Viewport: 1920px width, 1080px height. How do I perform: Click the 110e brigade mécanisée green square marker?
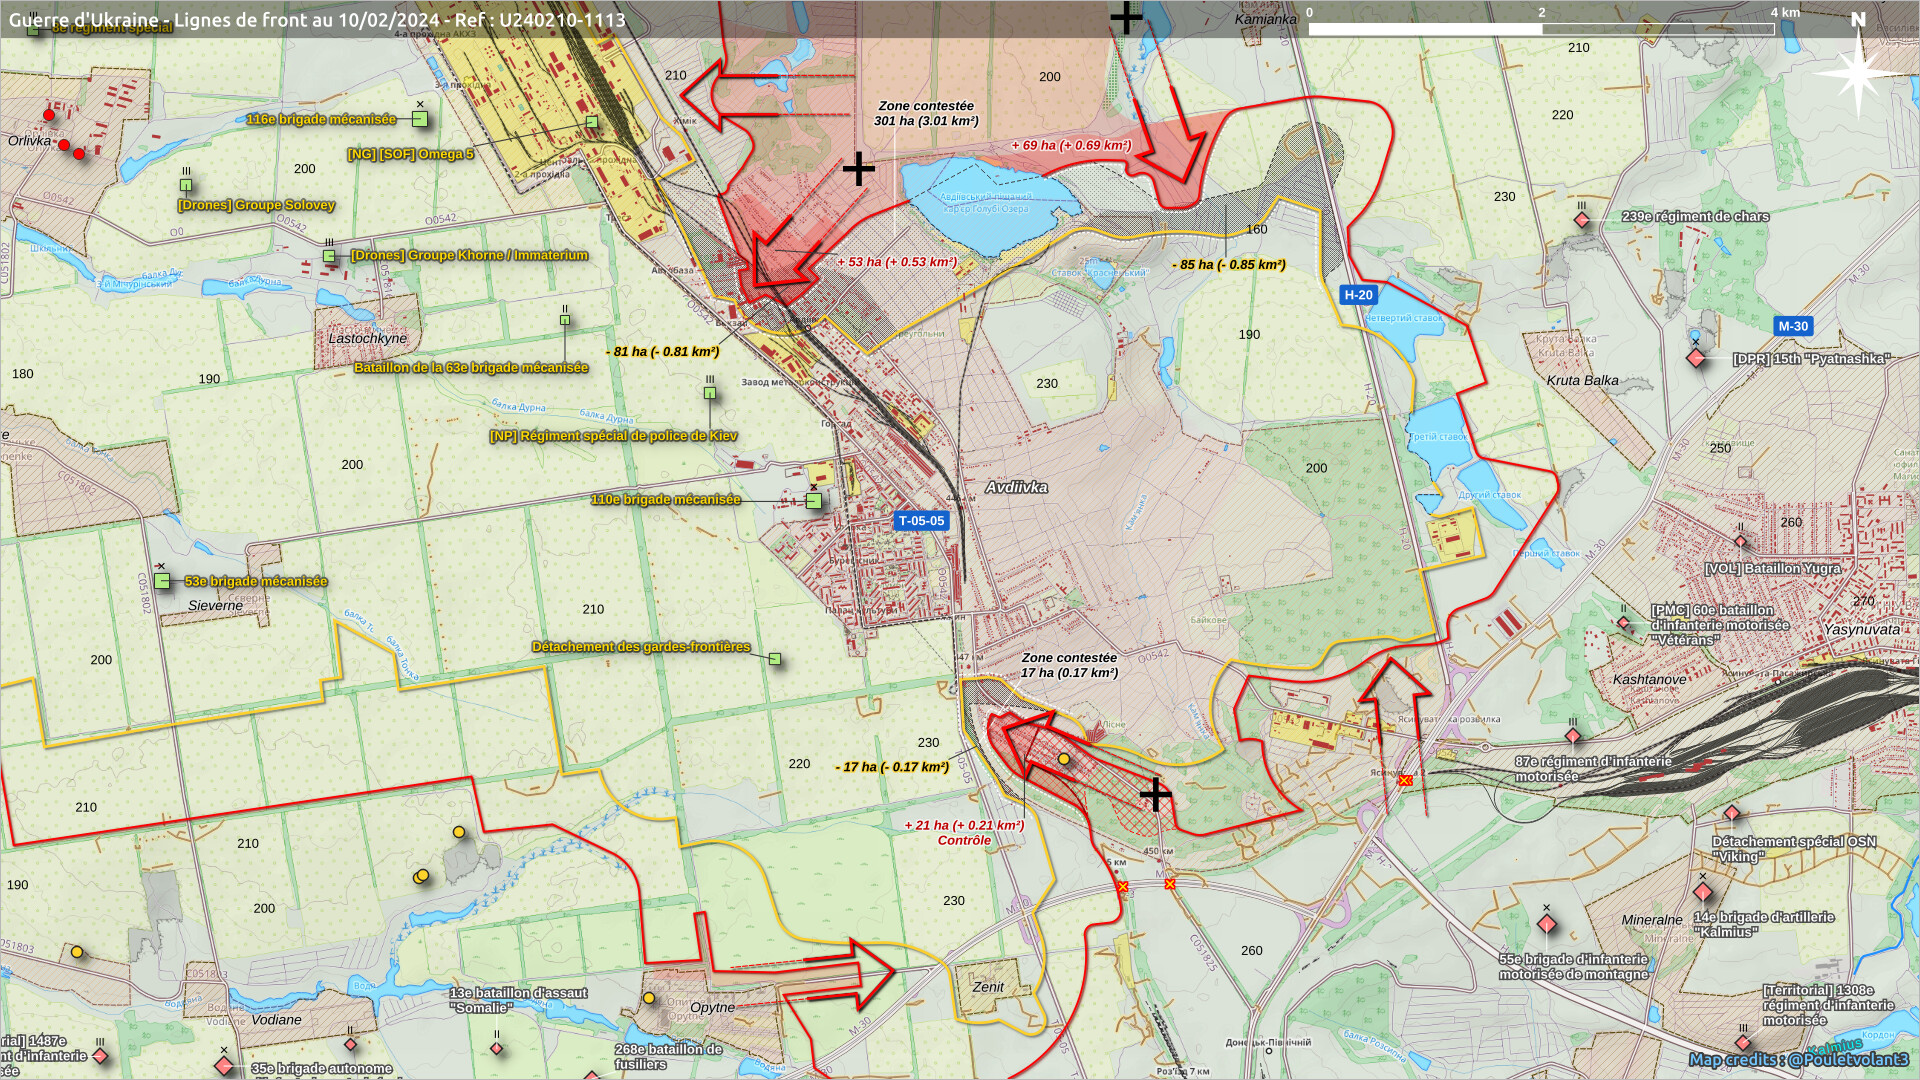pyautogui.click(x=814, y=500)
